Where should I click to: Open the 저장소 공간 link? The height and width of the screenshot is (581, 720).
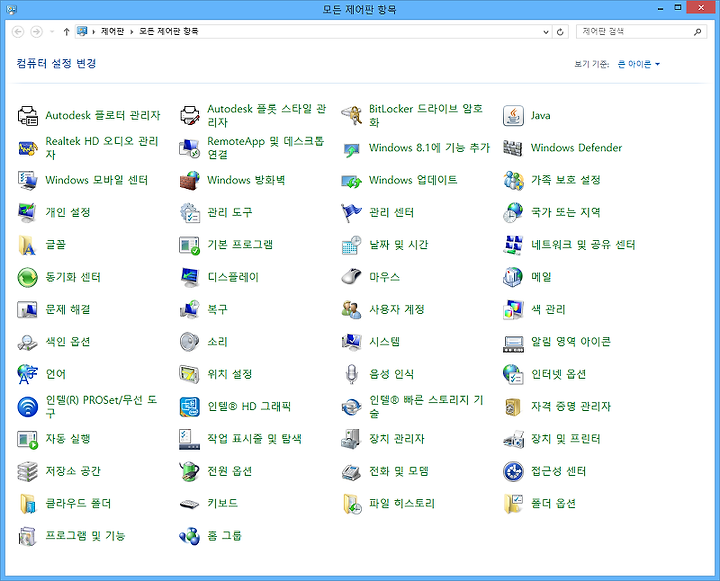pyautogui.click(x=73, y=471)
